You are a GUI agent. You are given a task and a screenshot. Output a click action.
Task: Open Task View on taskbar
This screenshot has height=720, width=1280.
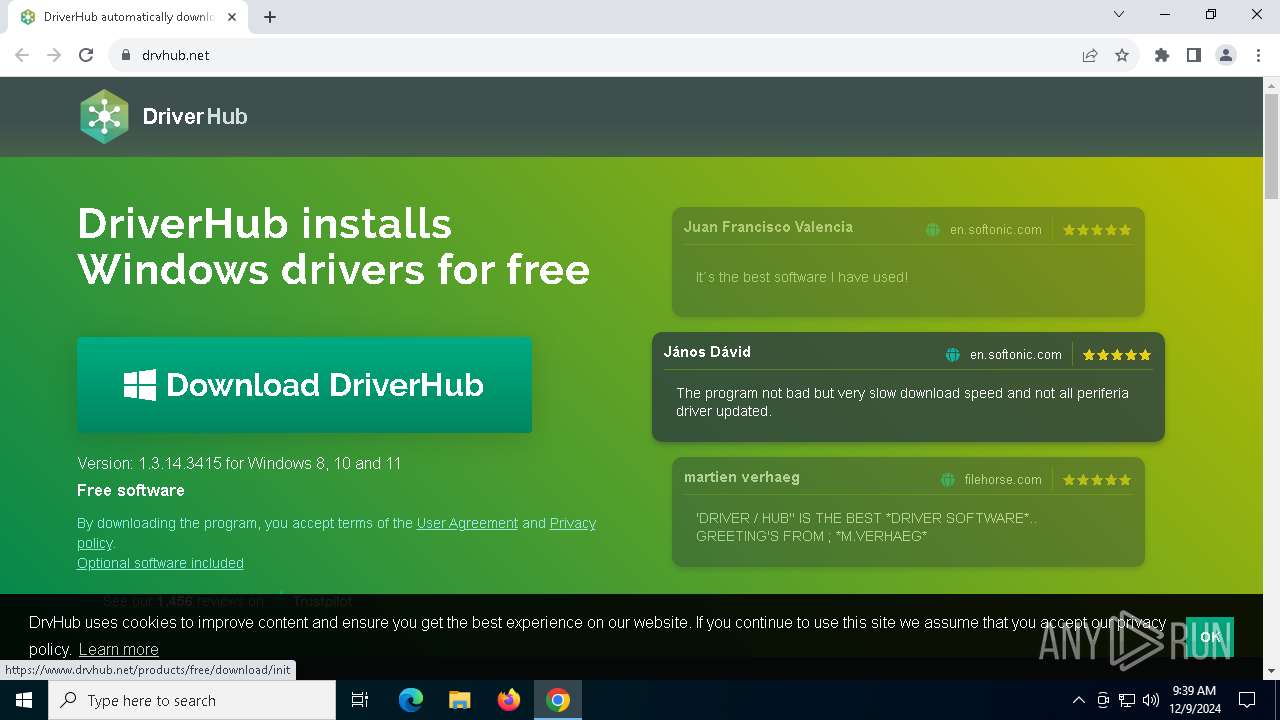360,700
